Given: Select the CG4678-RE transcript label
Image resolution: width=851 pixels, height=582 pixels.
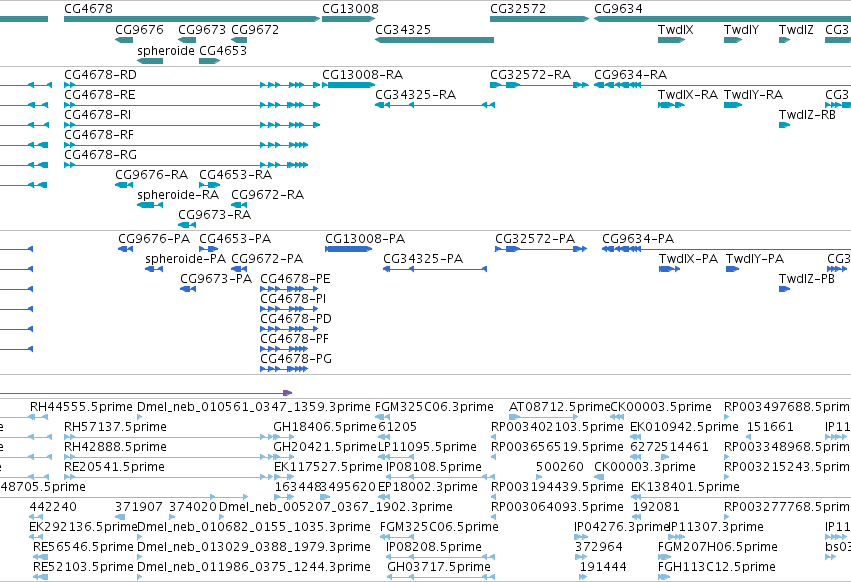Looking at the screenshot, I should point(100,94).
